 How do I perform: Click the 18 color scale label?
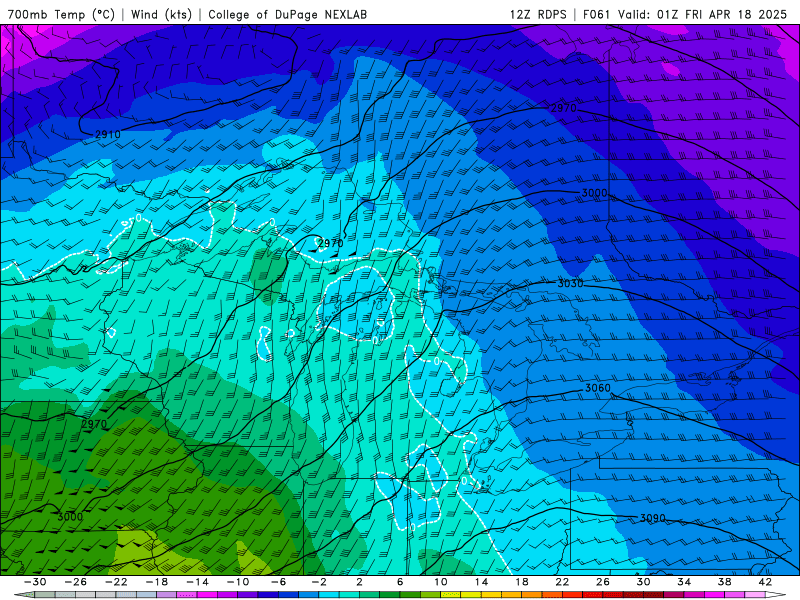coord(521,582)
